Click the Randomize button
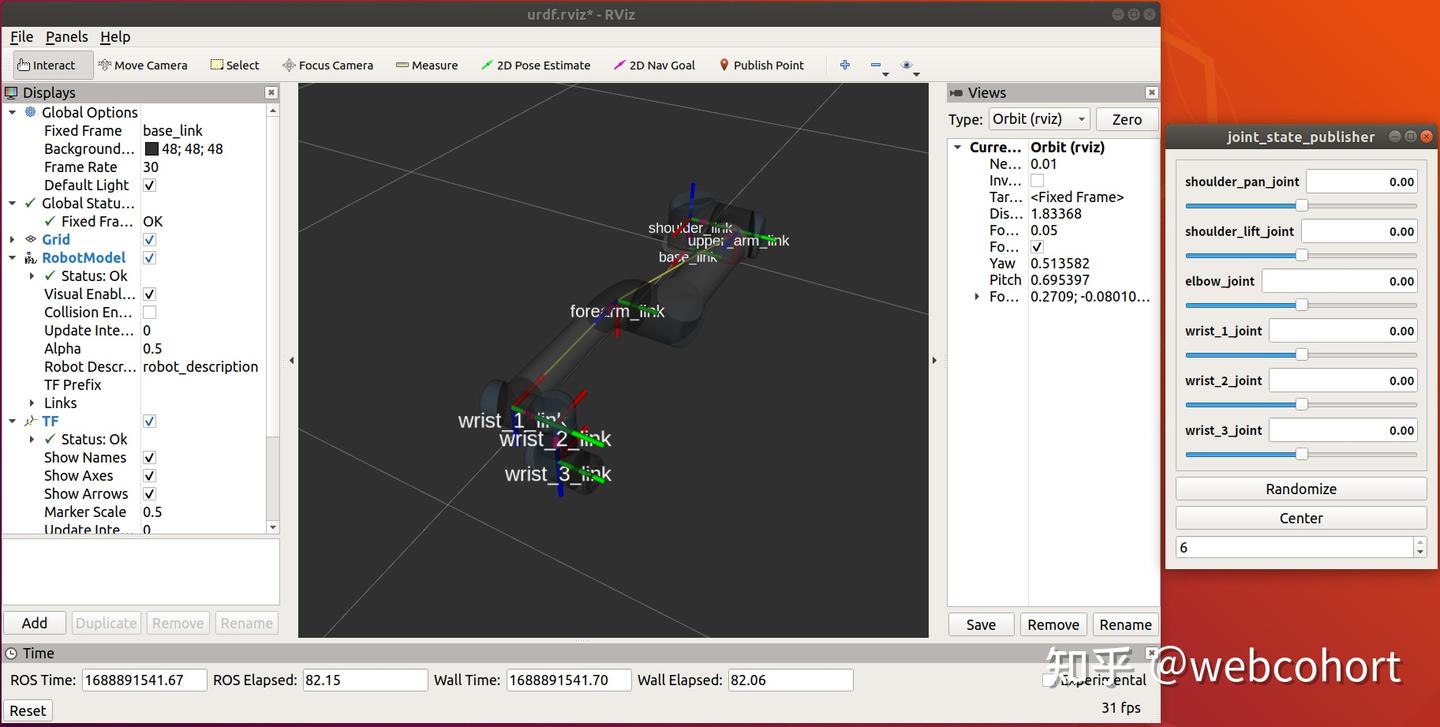The image size is (1440, 727). pos(1301,489)
